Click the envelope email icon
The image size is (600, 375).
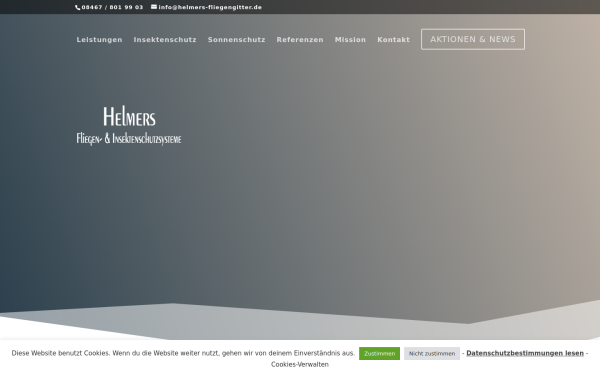tap(154, 7)
